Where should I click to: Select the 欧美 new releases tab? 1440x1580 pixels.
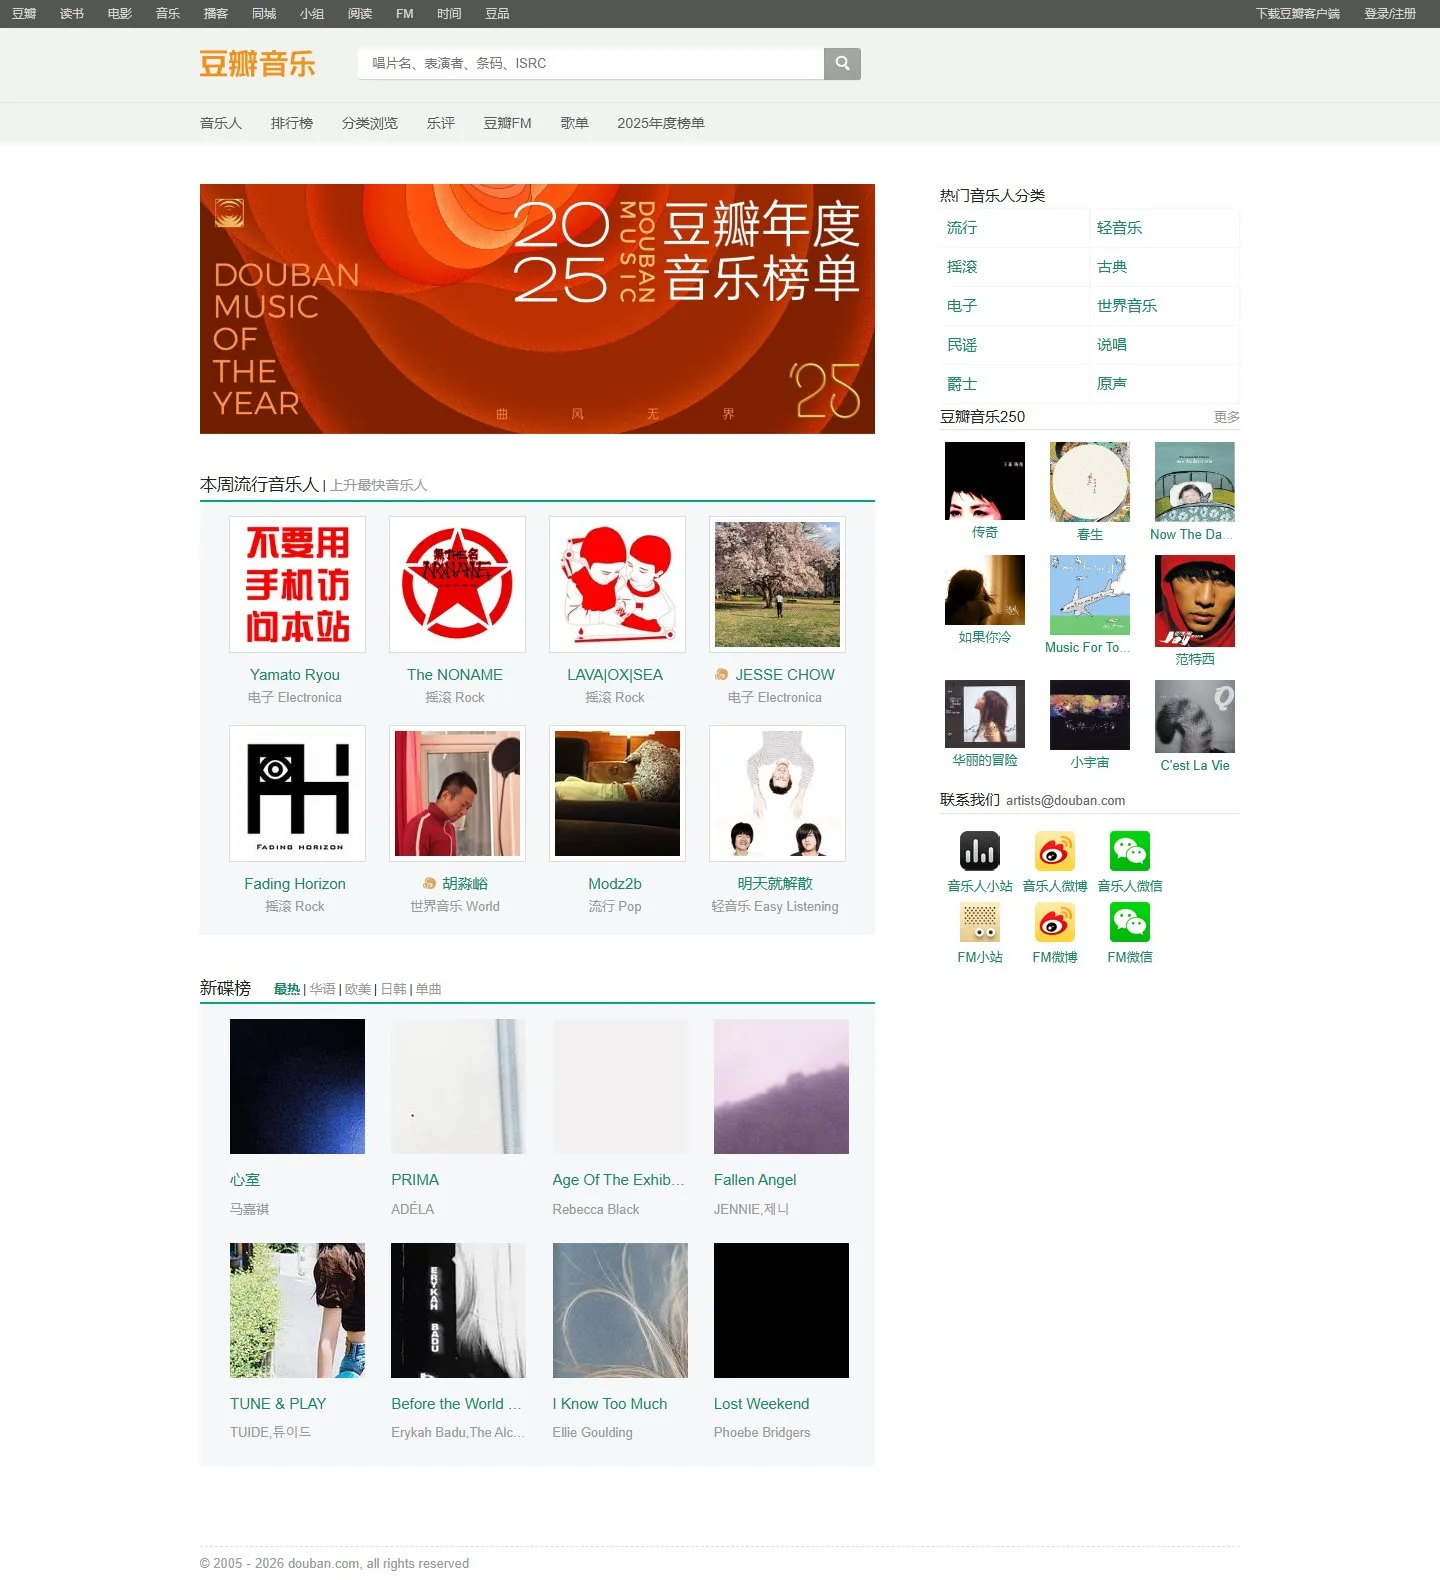point(358,989)
